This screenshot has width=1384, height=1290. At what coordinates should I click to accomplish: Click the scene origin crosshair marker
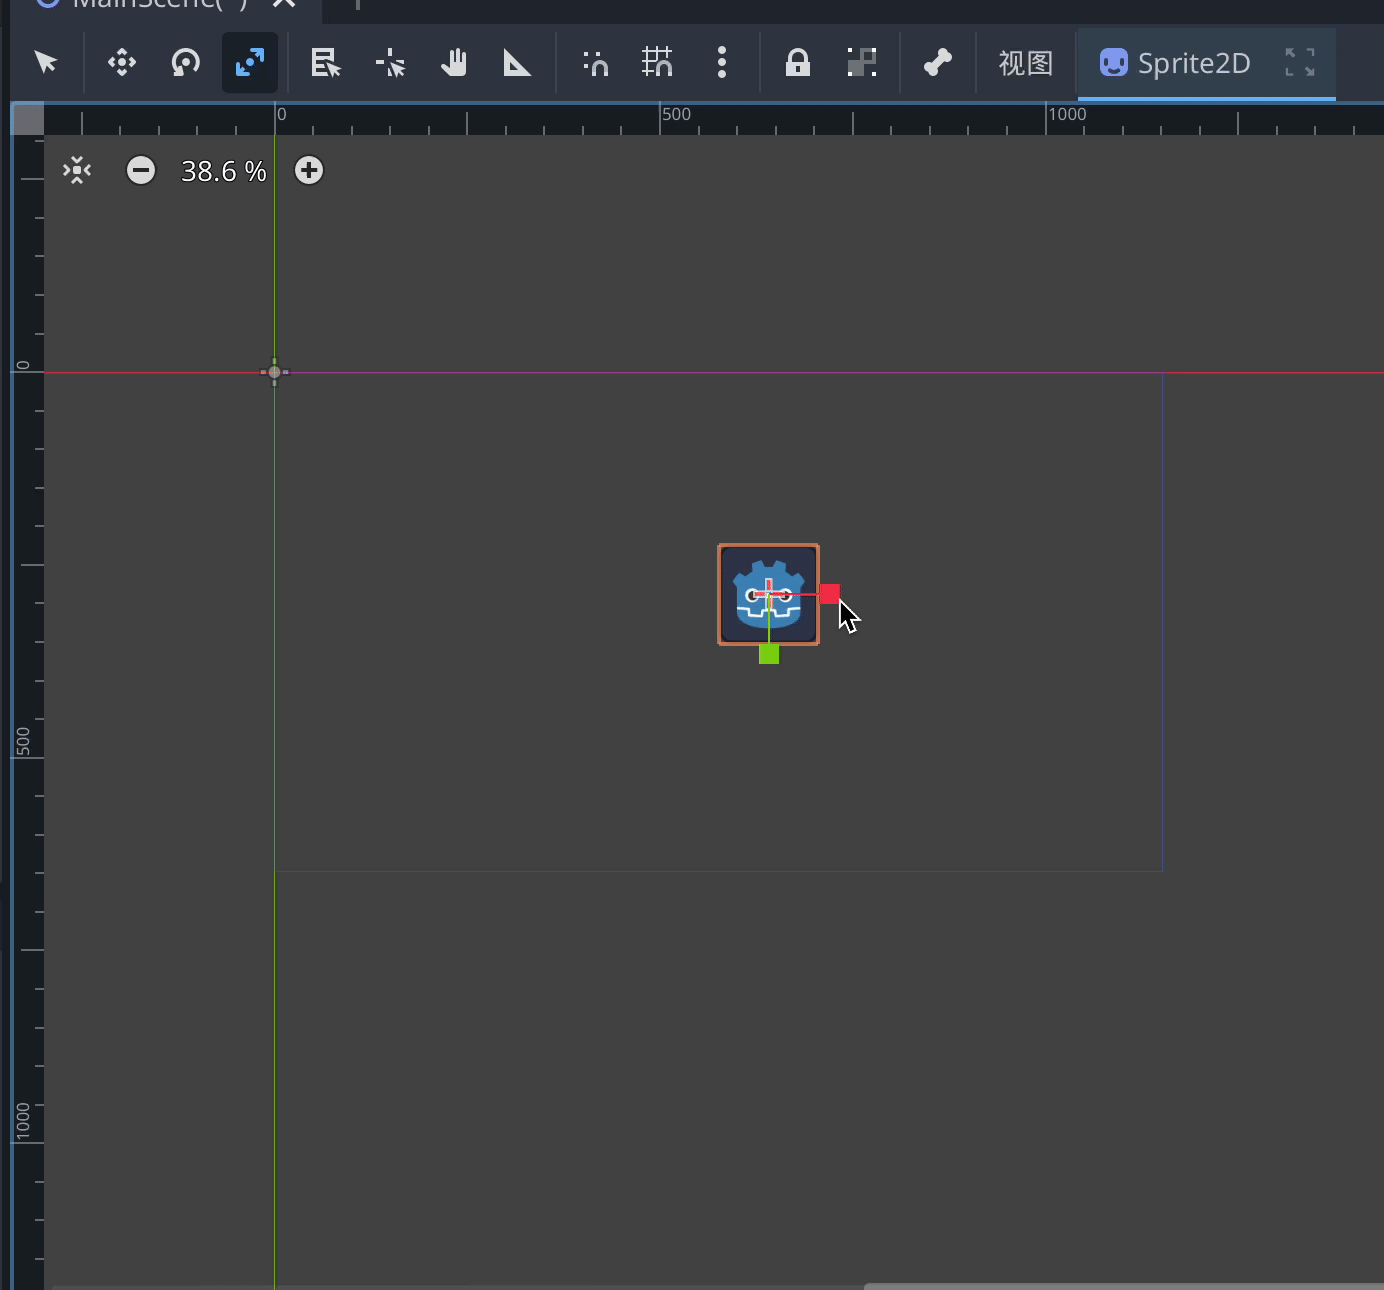tap(275, 372)
